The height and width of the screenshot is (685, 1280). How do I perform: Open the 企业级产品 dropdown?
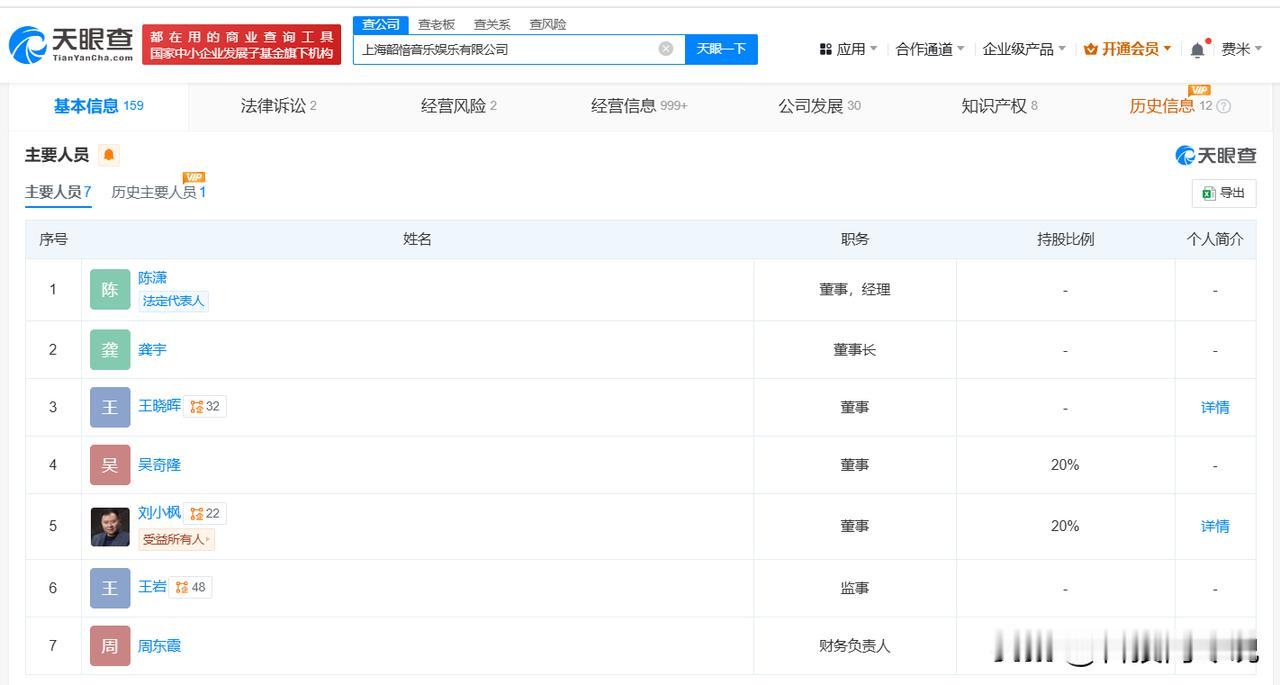[x=1024, y=49]
